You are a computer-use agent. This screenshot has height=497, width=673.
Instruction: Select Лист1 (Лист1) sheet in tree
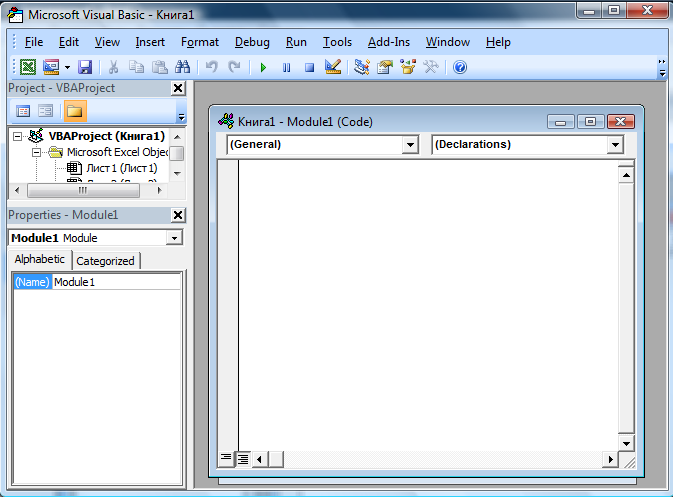click(x=121, y=168)
